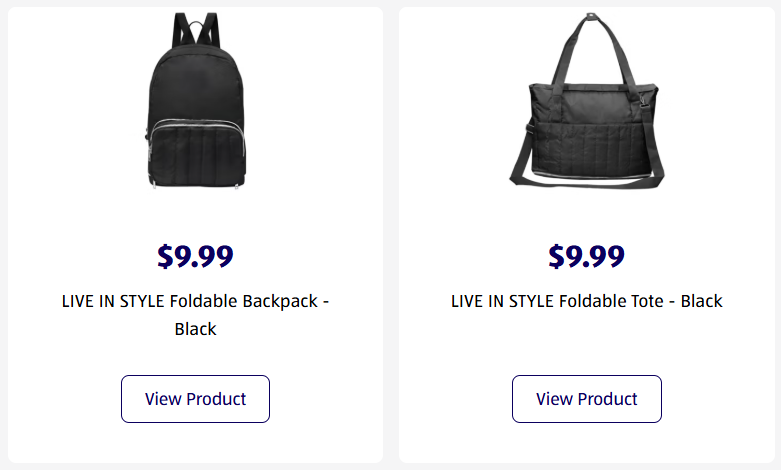The width and height of the screenshot is (781, 470).
Task: Open the LIVE IN STYLE Foldable Tote title
Action: pos(586,301)
